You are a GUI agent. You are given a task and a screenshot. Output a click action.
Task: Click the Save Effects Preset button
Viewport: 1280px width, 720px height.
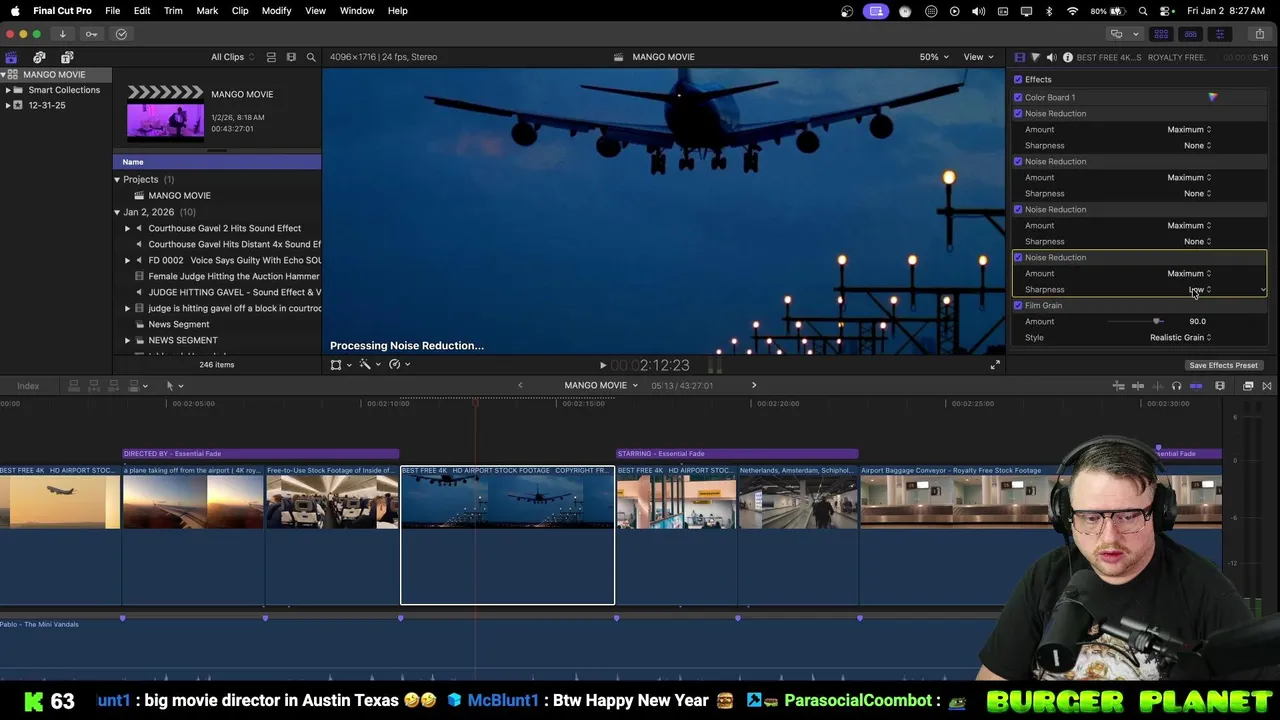1223,365
